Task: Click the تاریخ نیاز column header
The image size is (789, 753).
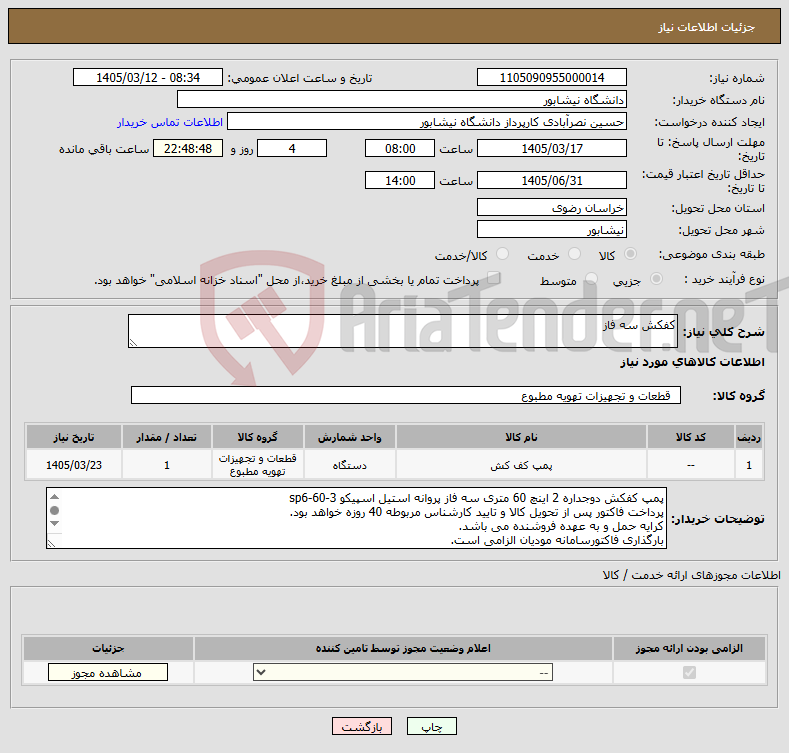Action: click(74, 437)
